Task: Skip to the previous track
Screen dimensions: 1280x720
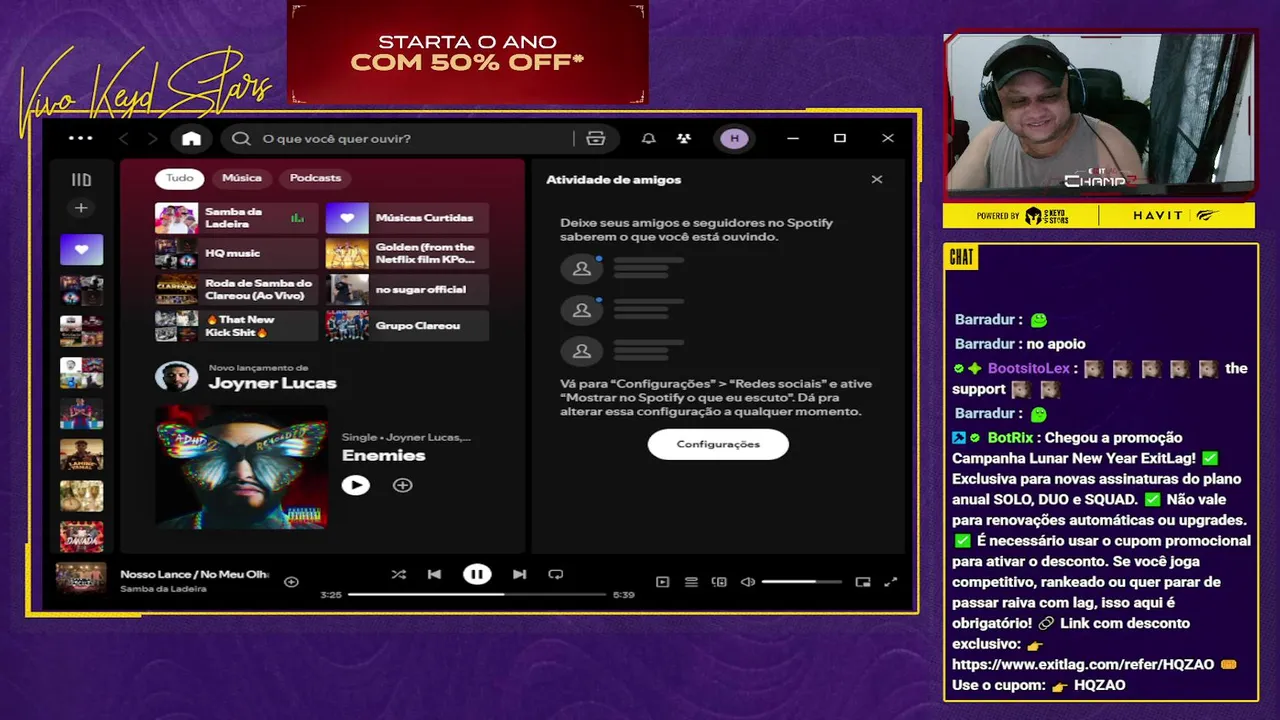Action: (x=434, y=574)
